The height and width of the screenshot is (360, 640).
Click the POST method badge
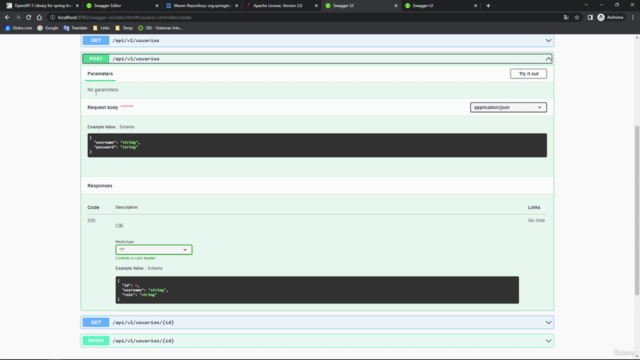pos(96,59)
